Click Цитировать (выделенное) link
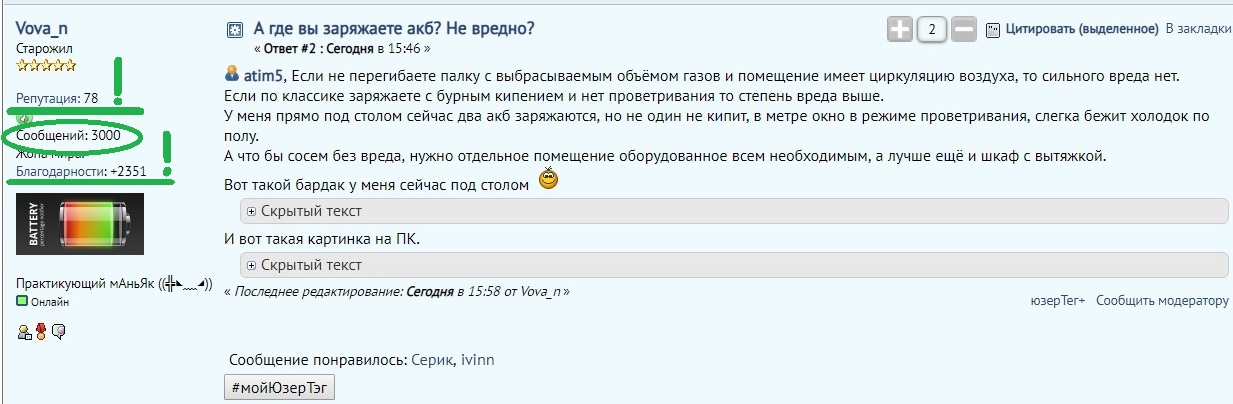Viewport: 1233px width, 404px height. 1081,29
